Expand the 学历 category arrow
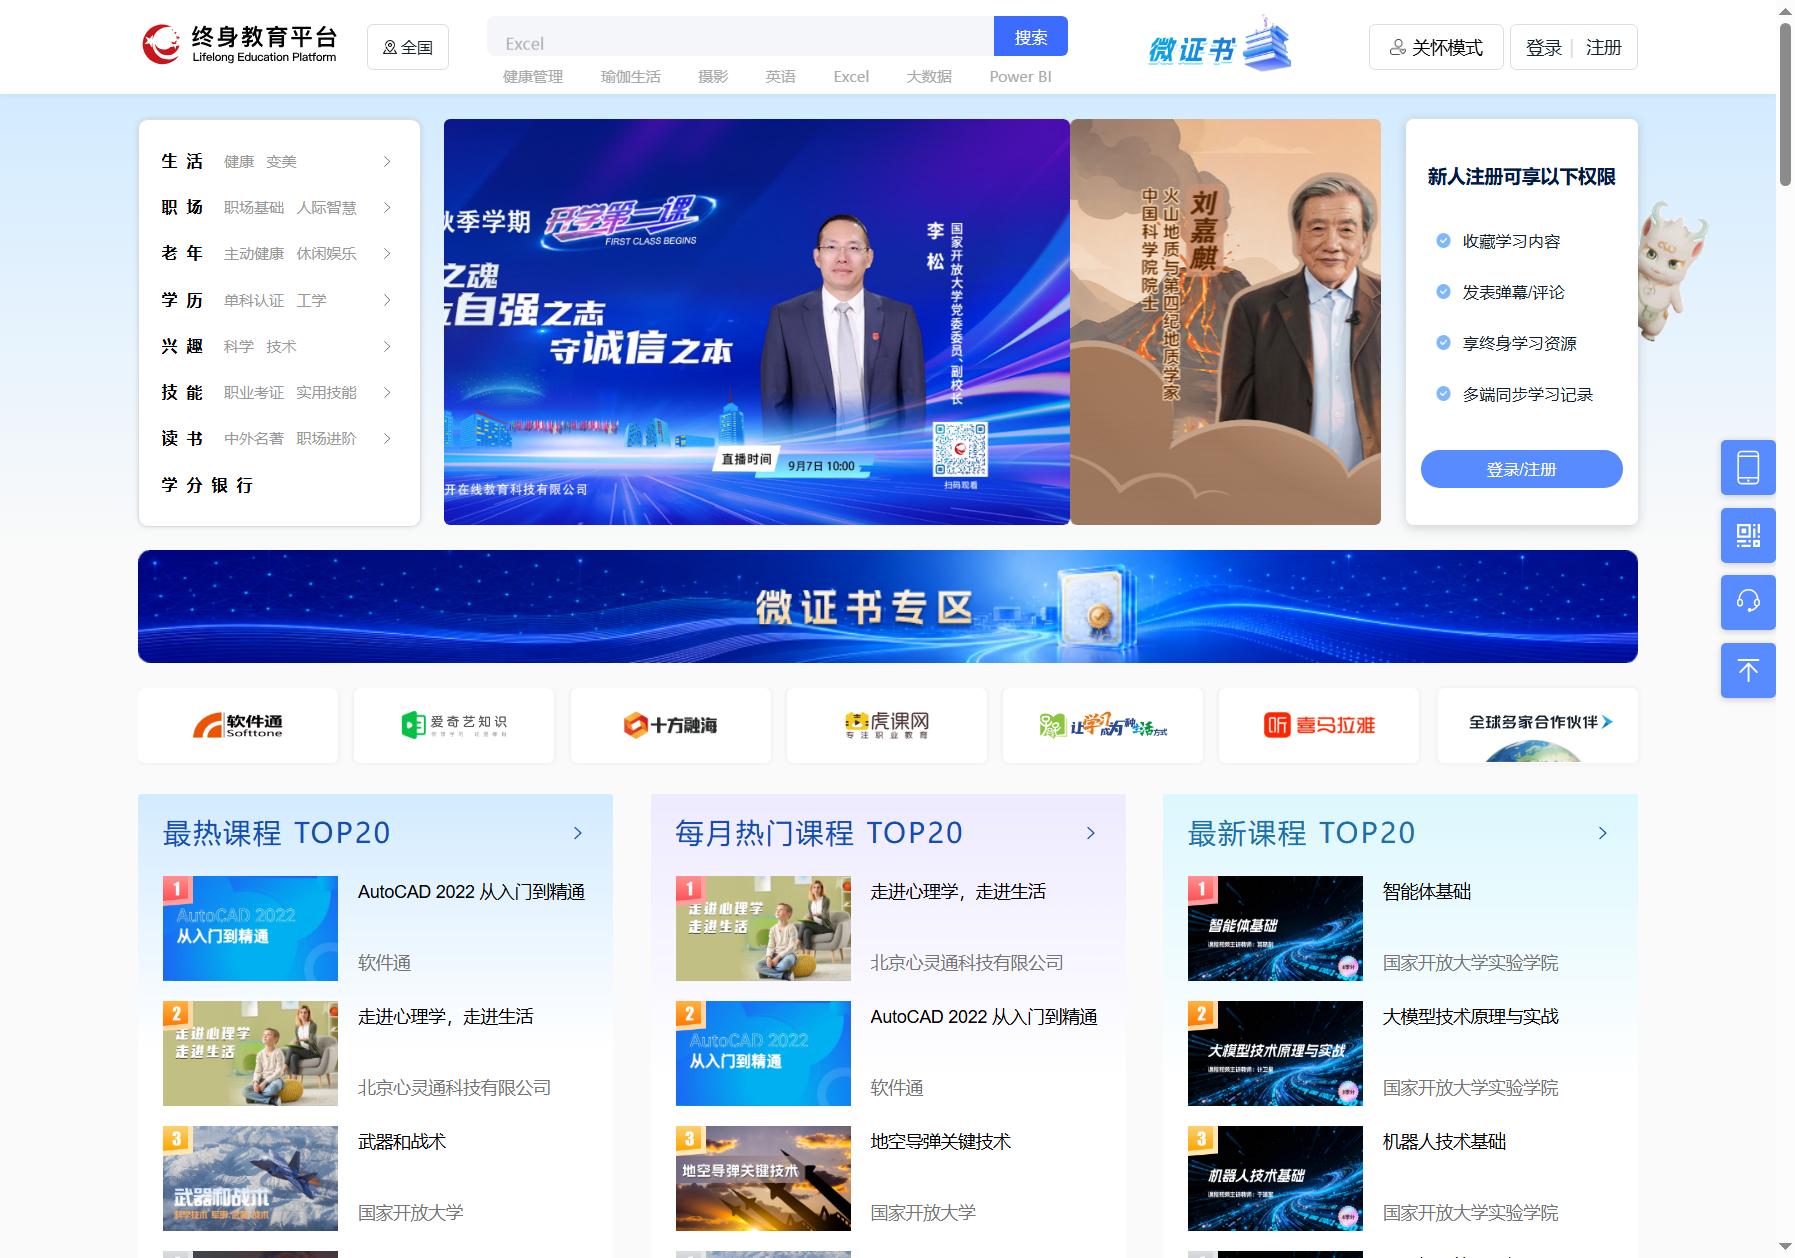The height and width of the screenshot is (1258, 1795). pyautogui.click(x=387, y=300)
